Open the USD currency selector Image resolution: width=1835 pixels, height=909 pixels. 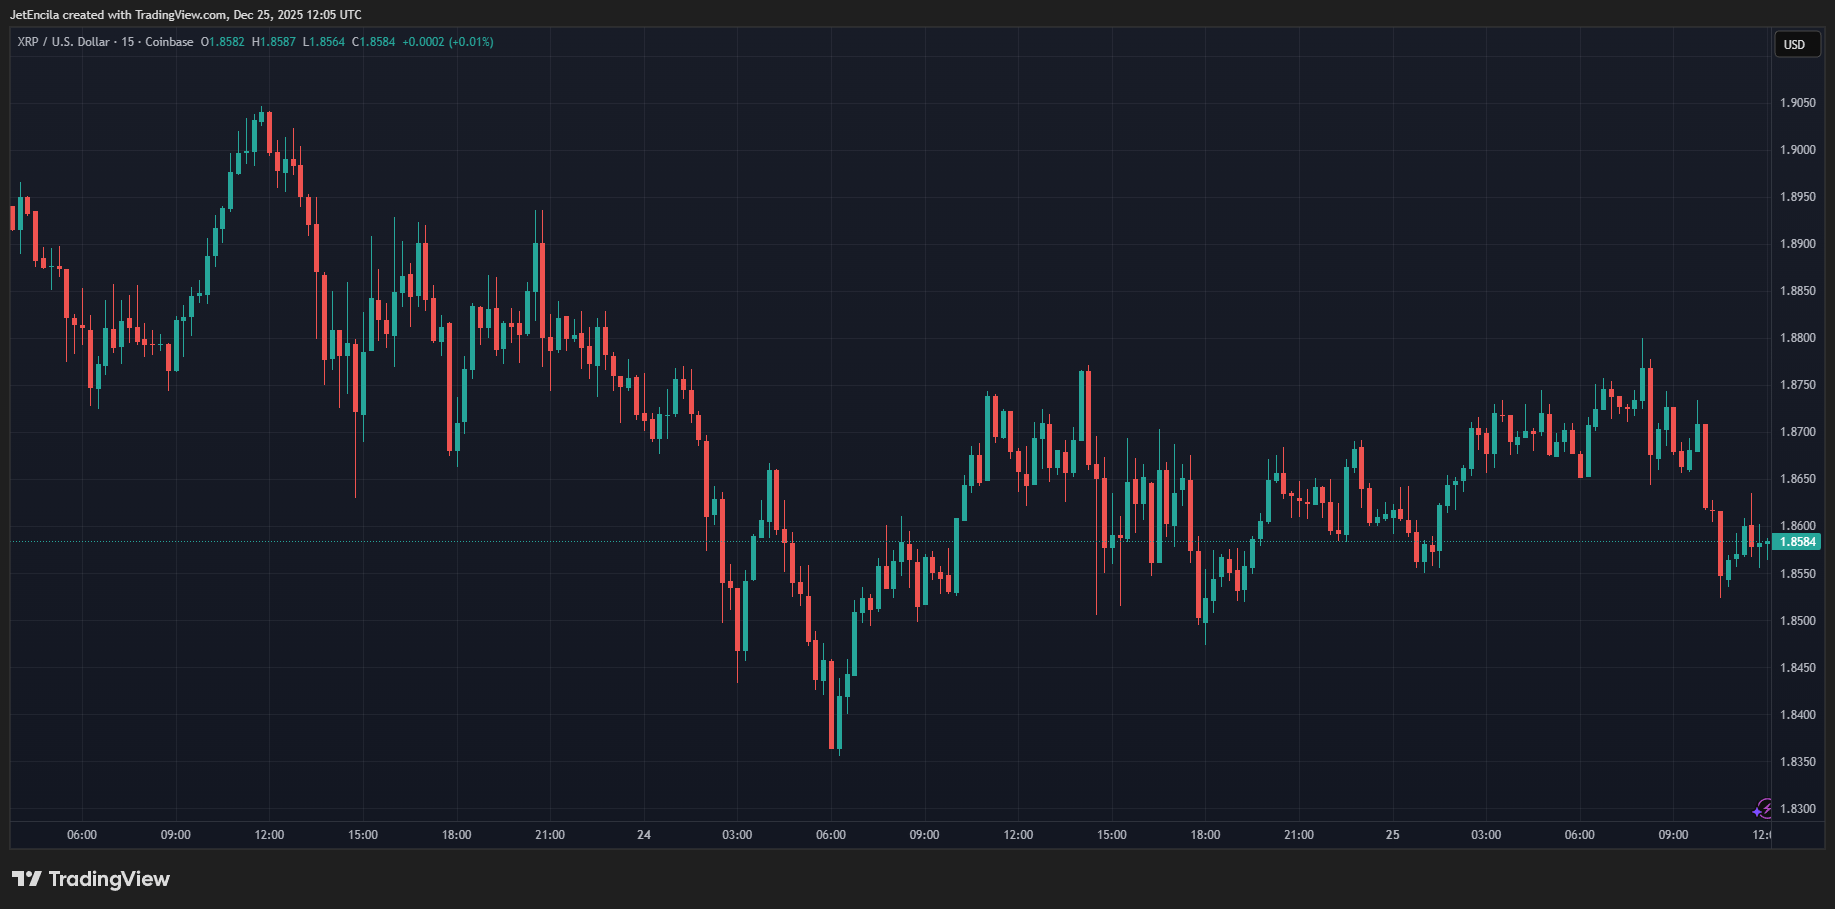click(1796, 44)
